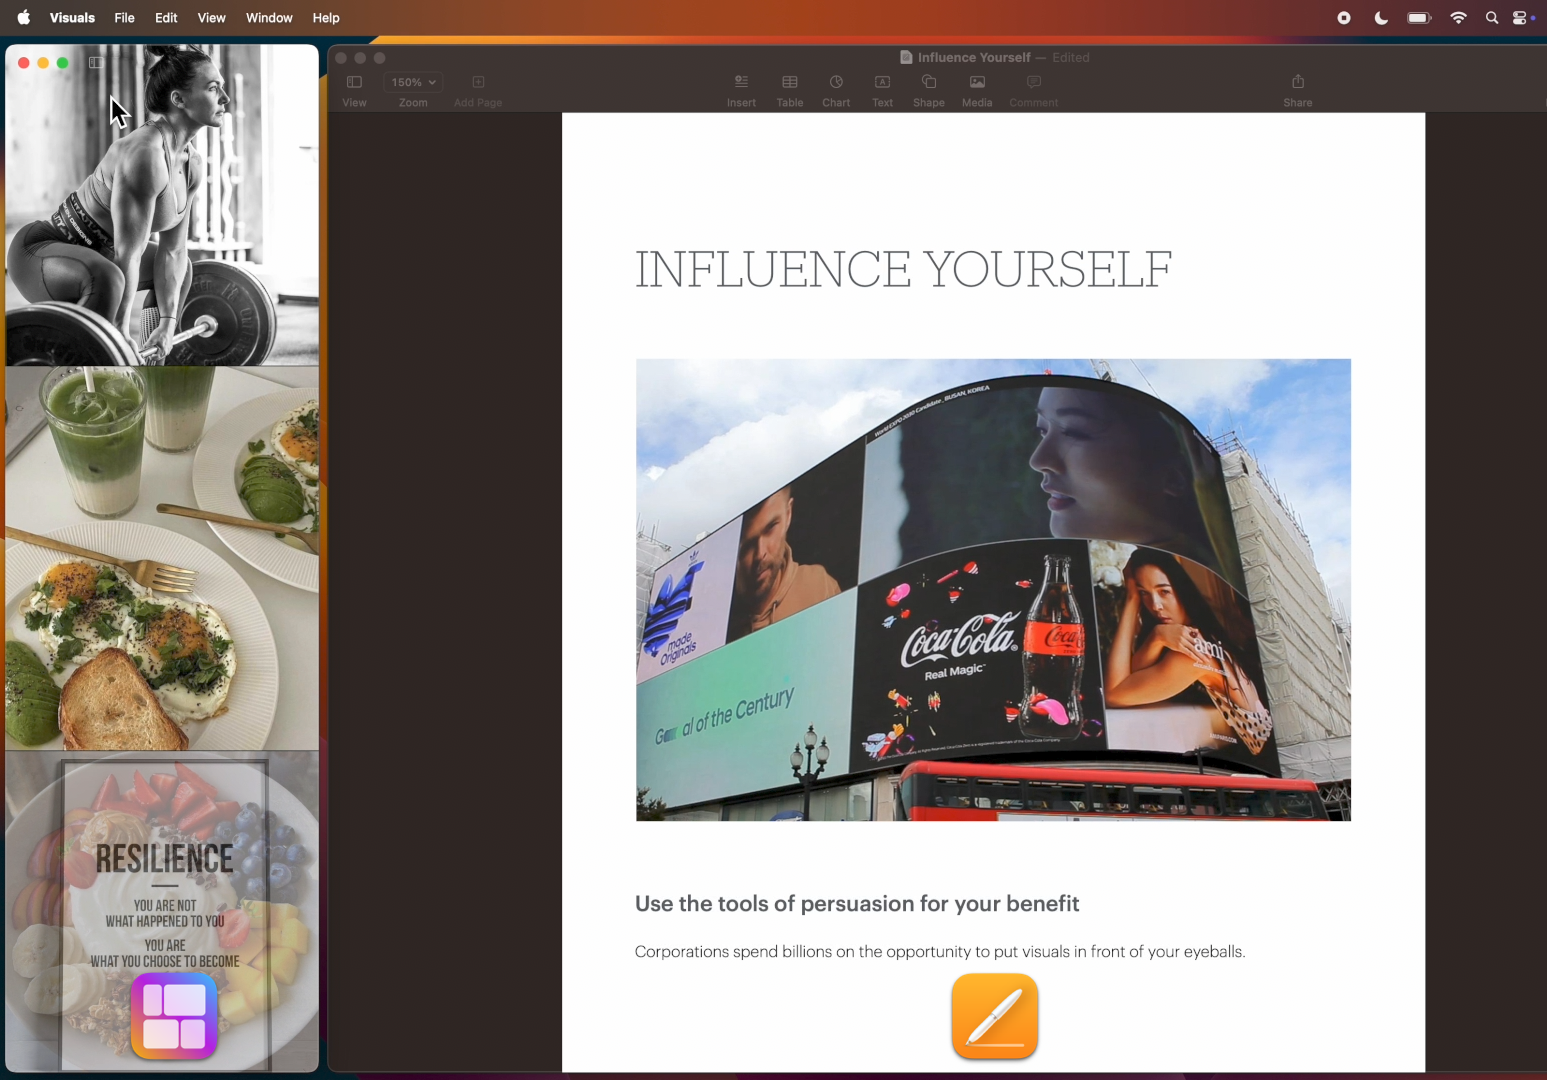Image resolution: width=1547 pixels, height=1080 pixels.
Task: Open the Edit menu in menu bar
Action: click(x=166, y=18)
